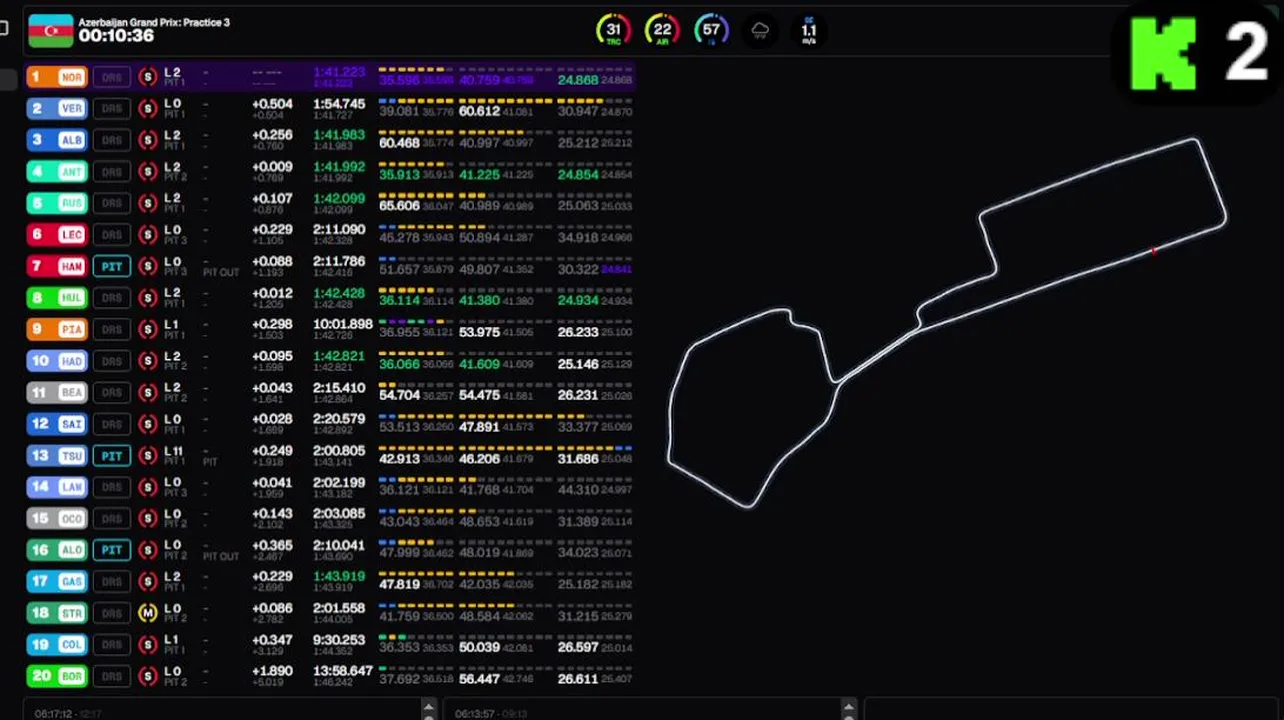
Task: Click TSU lap count L 11
Action: click(x=174, y=451)
